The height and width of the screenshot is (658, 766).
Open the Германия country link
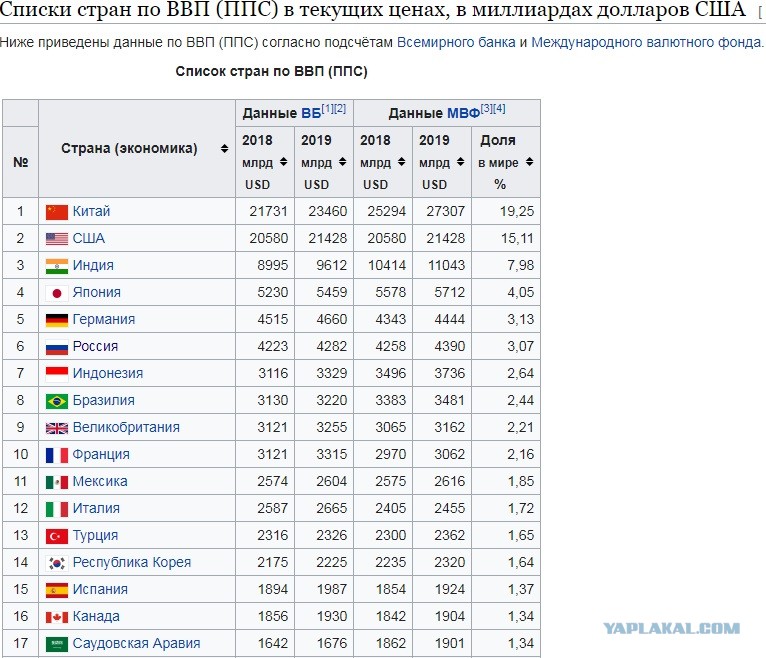[104, 319]
